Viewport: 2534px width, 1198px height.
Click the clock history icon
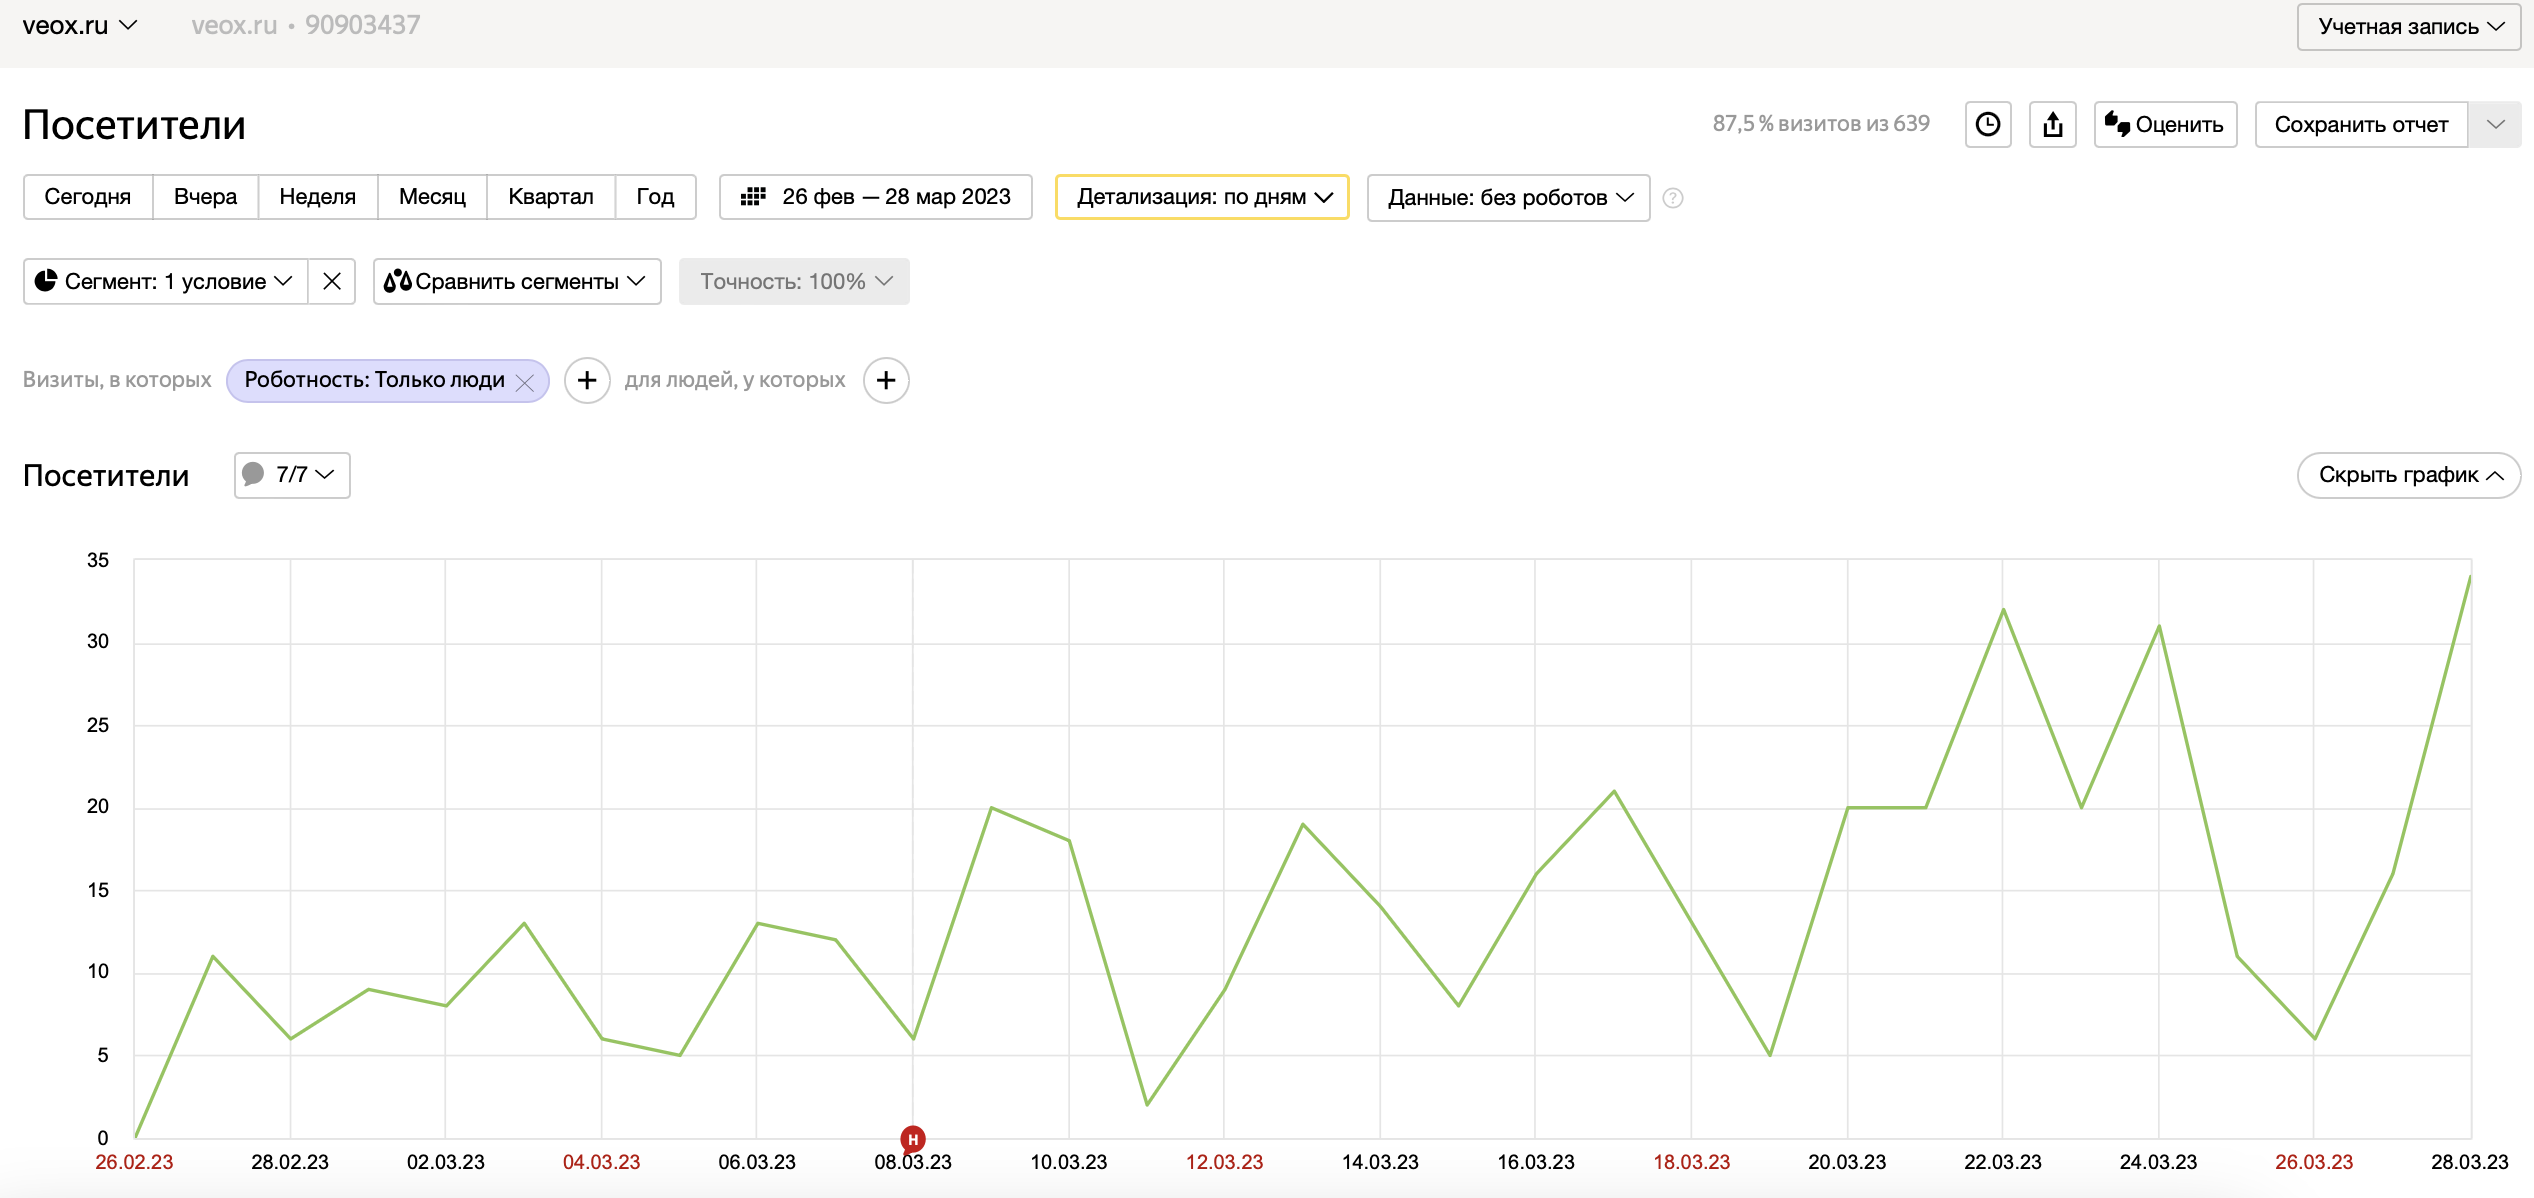(x=1988, y=124)
